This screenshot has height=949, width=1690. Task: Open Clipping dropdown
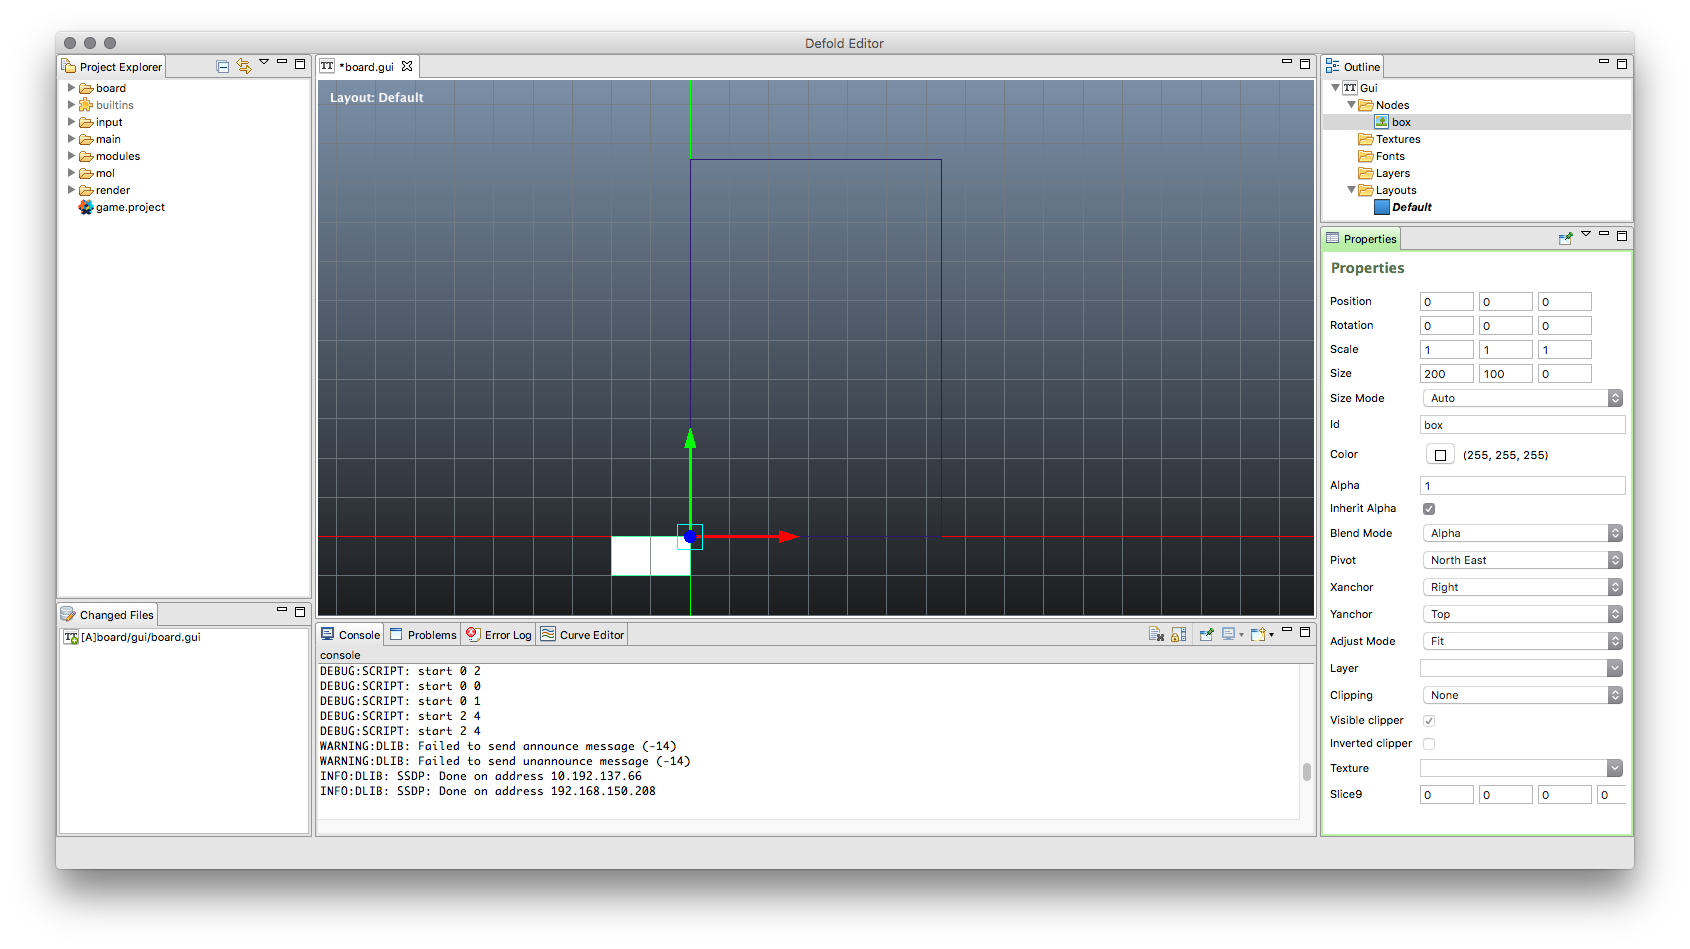(x=1522, y=695)
